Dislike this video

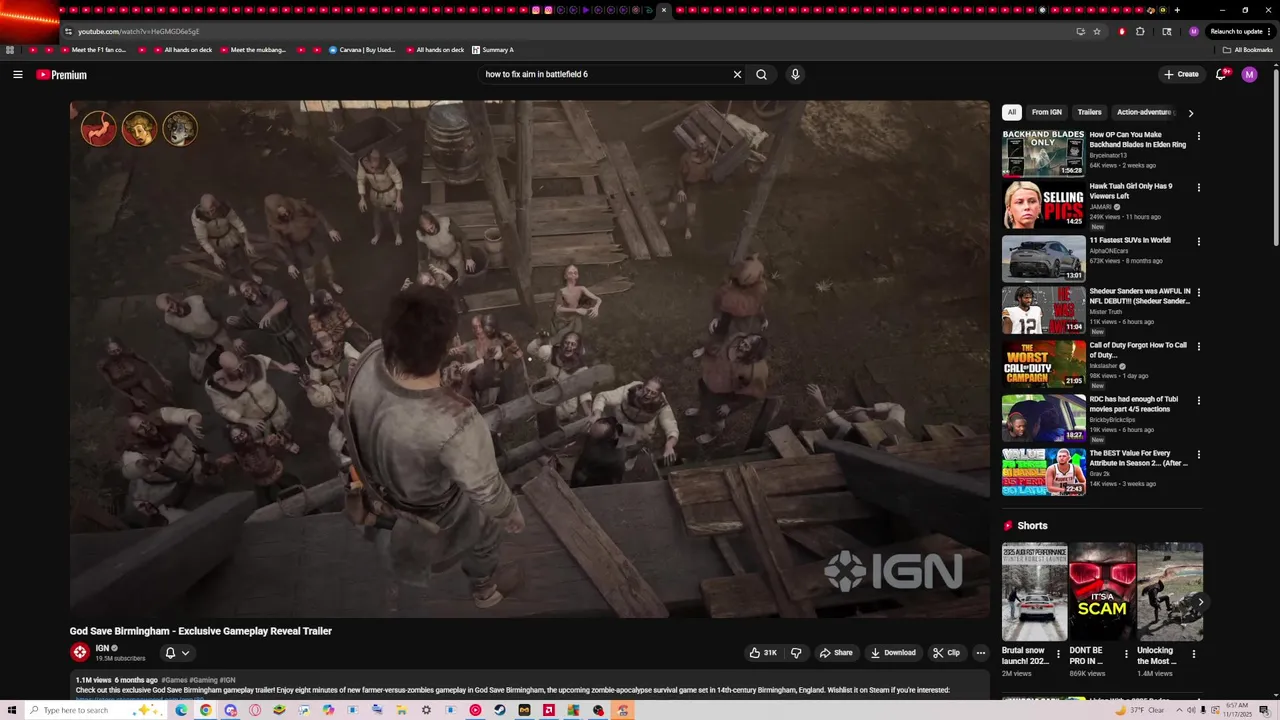[796, 653]
